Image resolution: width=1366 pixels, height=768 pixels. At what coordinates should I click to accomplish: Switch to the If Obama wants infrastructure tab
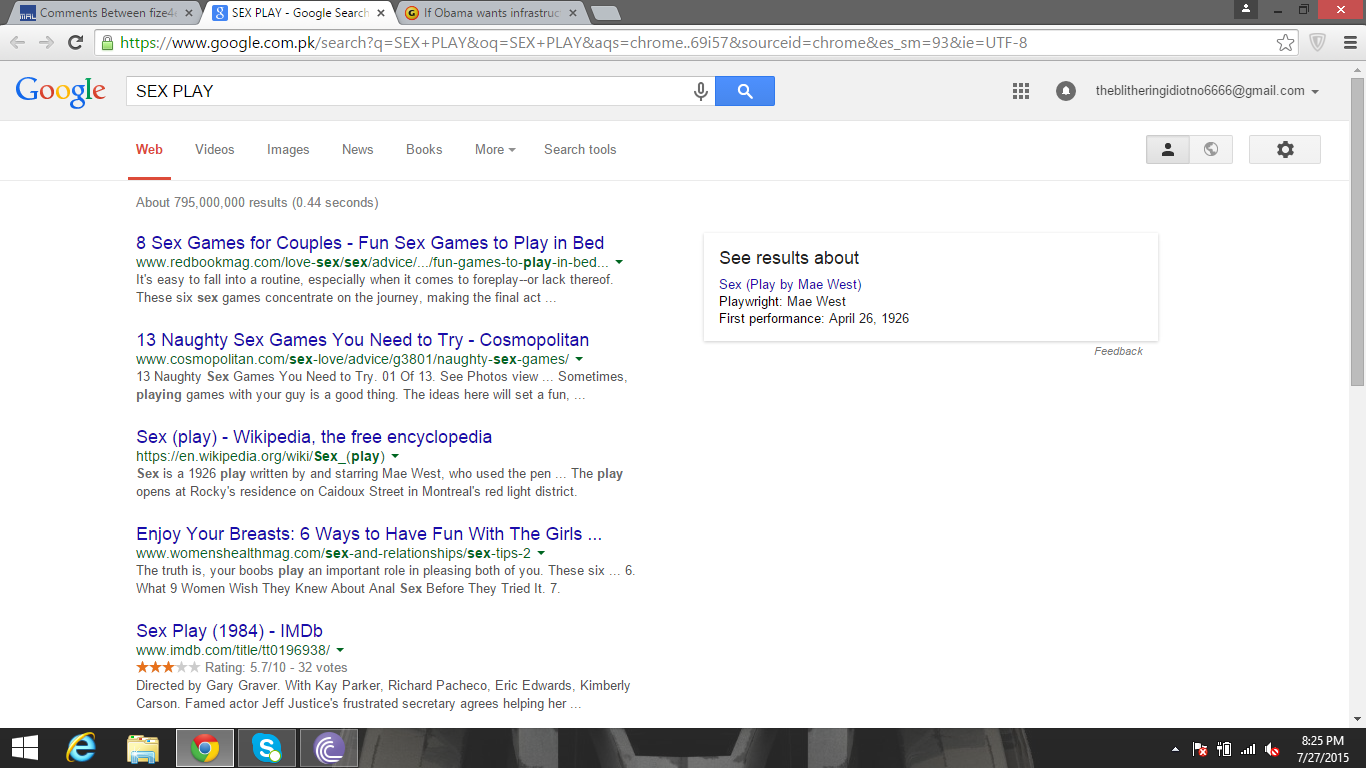click(x=490, y=13)
